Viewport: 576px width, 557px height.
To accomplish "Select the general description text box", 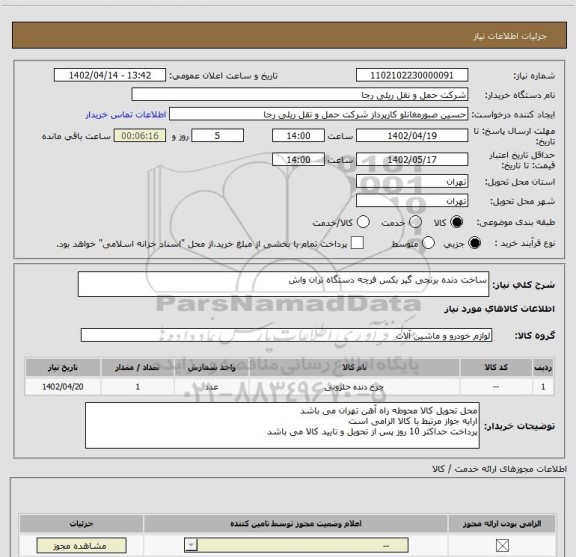I will 283,284.
